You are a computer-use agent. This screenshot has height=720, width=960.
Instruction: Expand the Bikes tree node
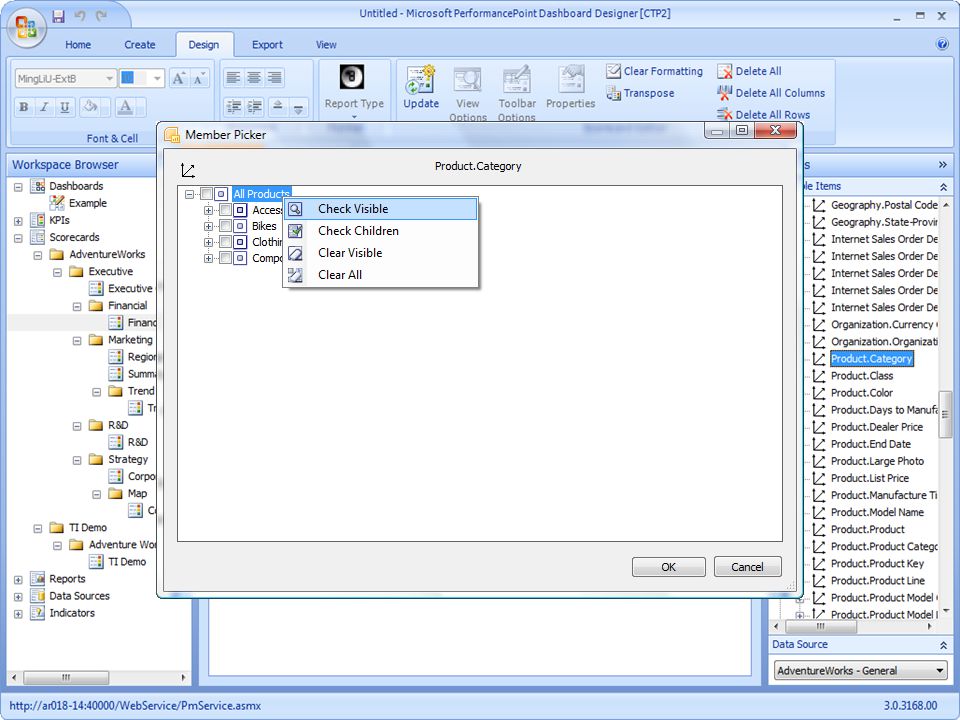[208, 226]
